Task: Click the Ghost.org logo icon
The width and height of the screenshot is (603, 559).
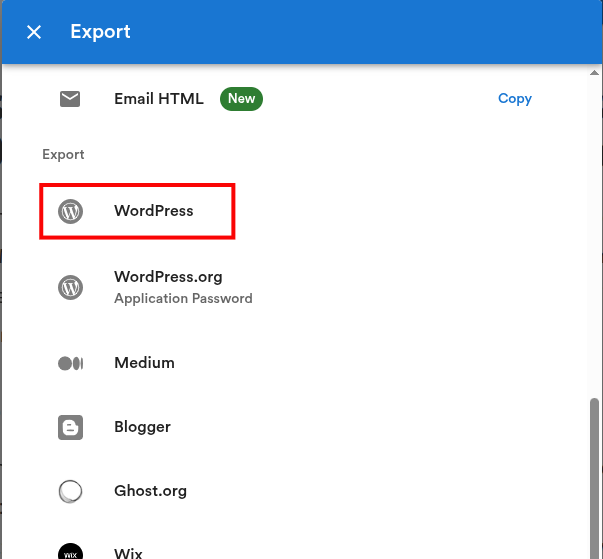Action: coord(70,491)
